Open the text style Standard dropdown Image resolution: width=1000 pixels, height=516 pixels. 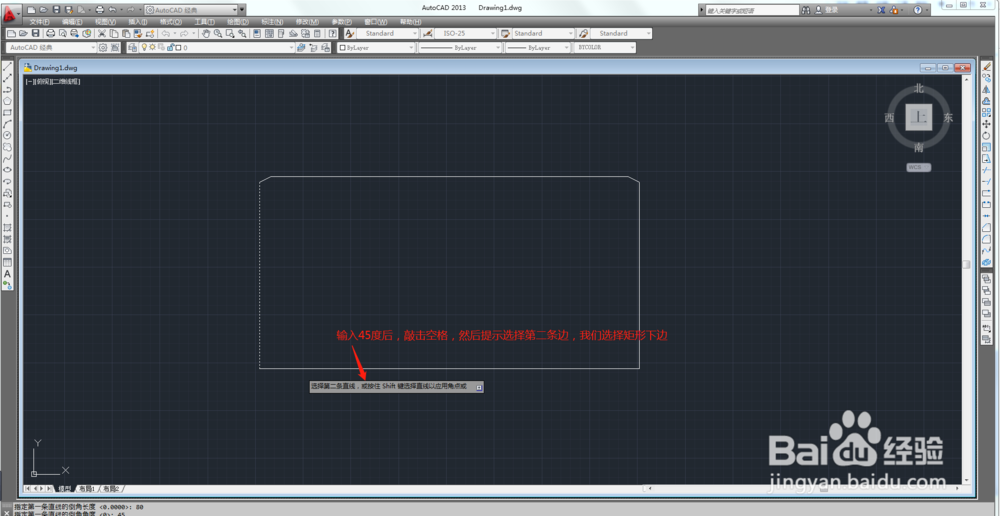click(388, 33)
